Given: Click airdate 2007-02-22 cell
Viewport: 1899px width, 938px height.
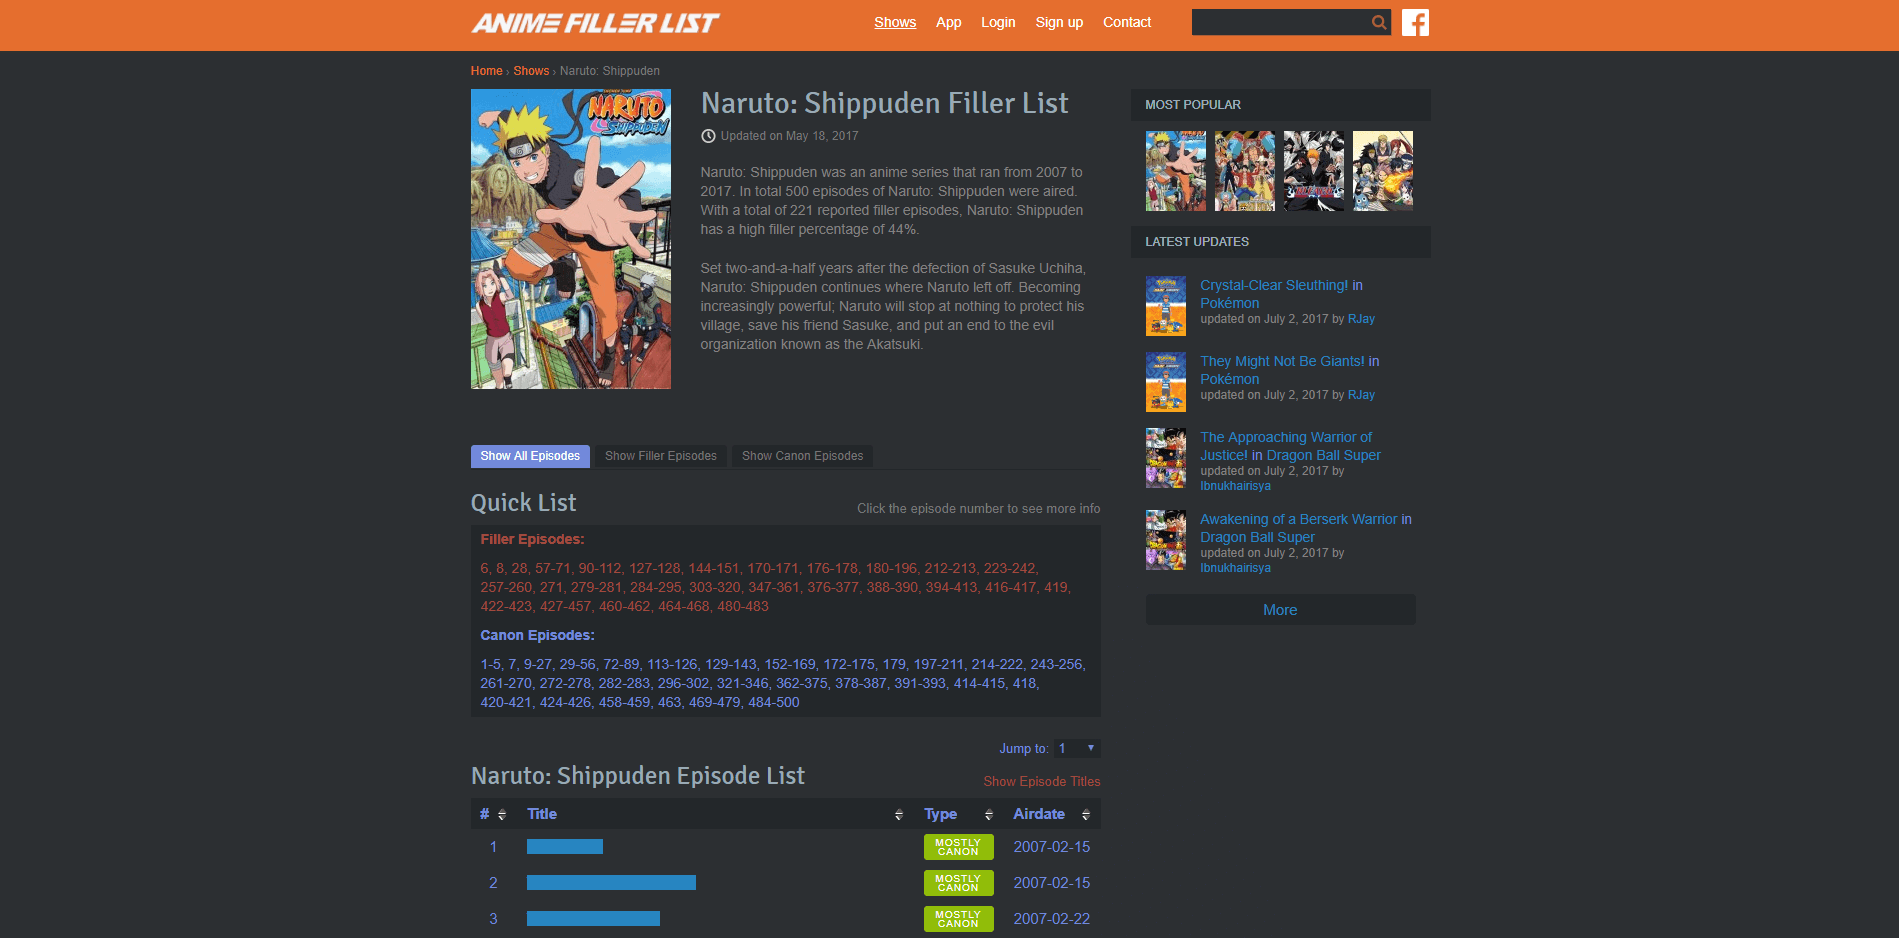Looking at the screenshot, I should click(x=1051, y=919).
